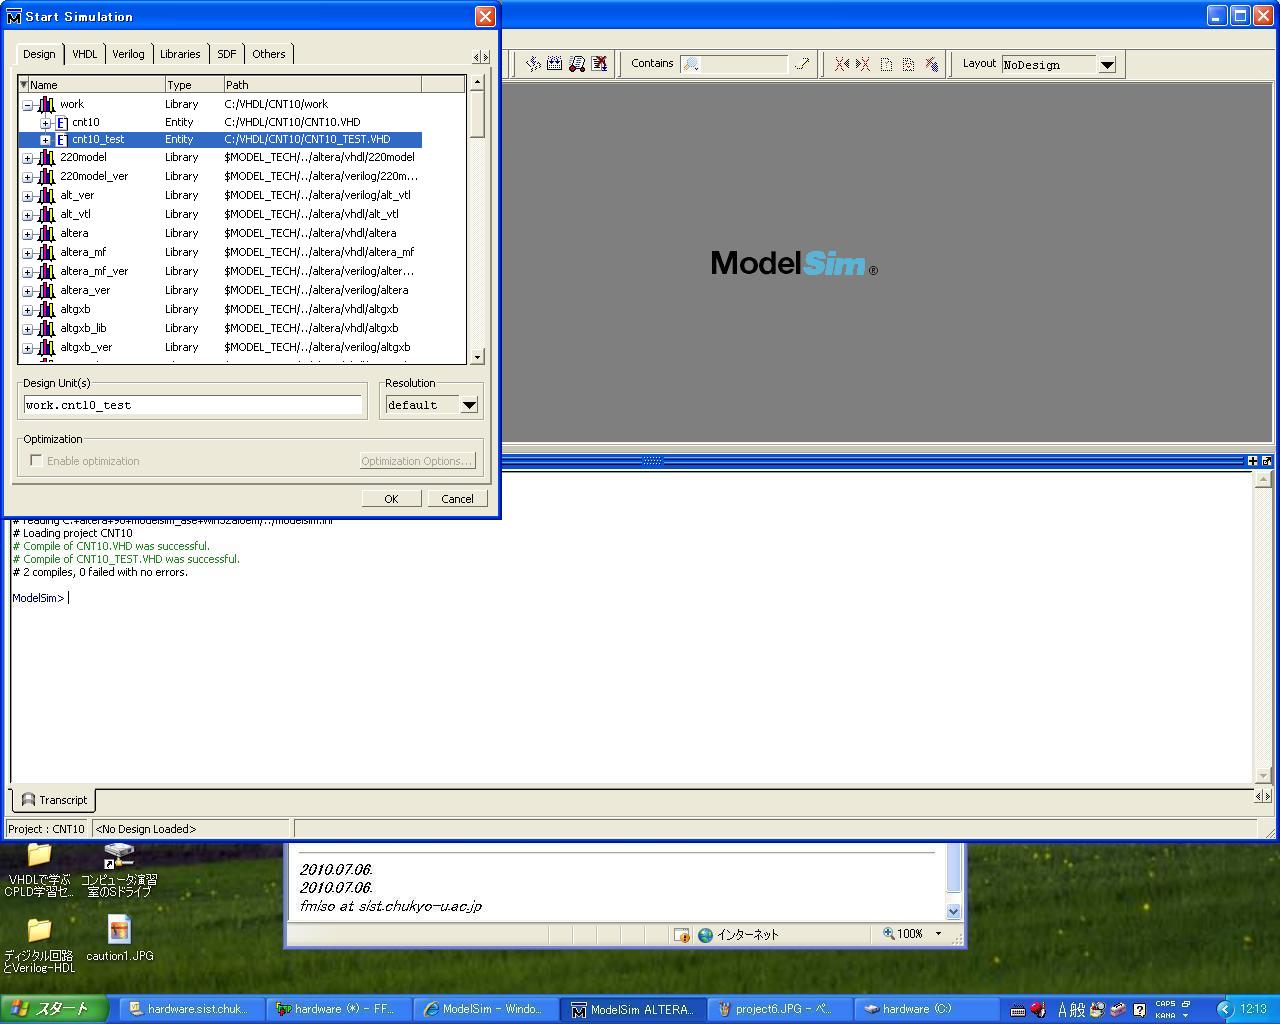Open caution1.JPG desktop file
The height and width of the screenshot is (1024, 1280).
tap(119, 938)
